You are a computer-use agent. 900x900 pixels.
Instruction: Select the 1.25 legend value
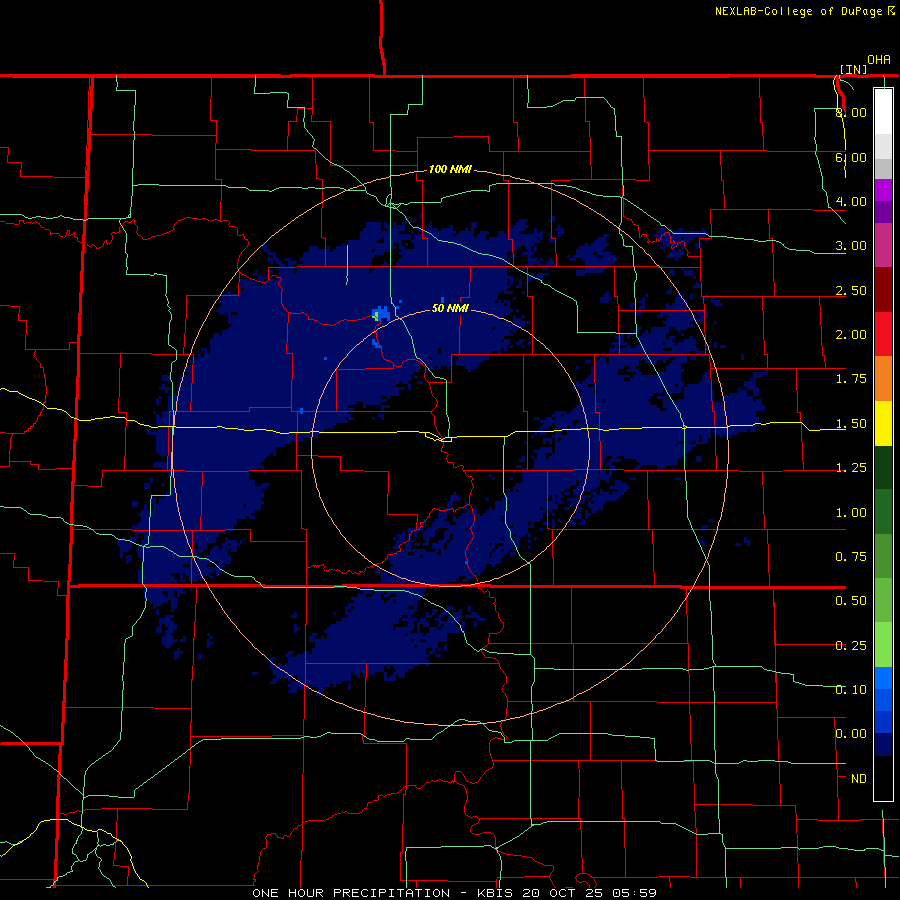coord(851,468)
